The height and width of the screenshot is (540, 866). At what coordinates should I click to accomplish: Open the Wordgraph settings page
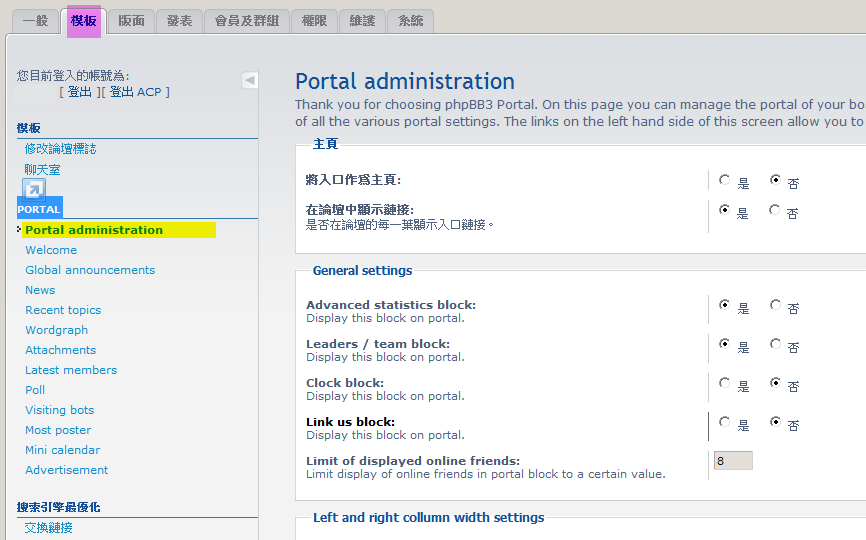click(x=56, y=330)
